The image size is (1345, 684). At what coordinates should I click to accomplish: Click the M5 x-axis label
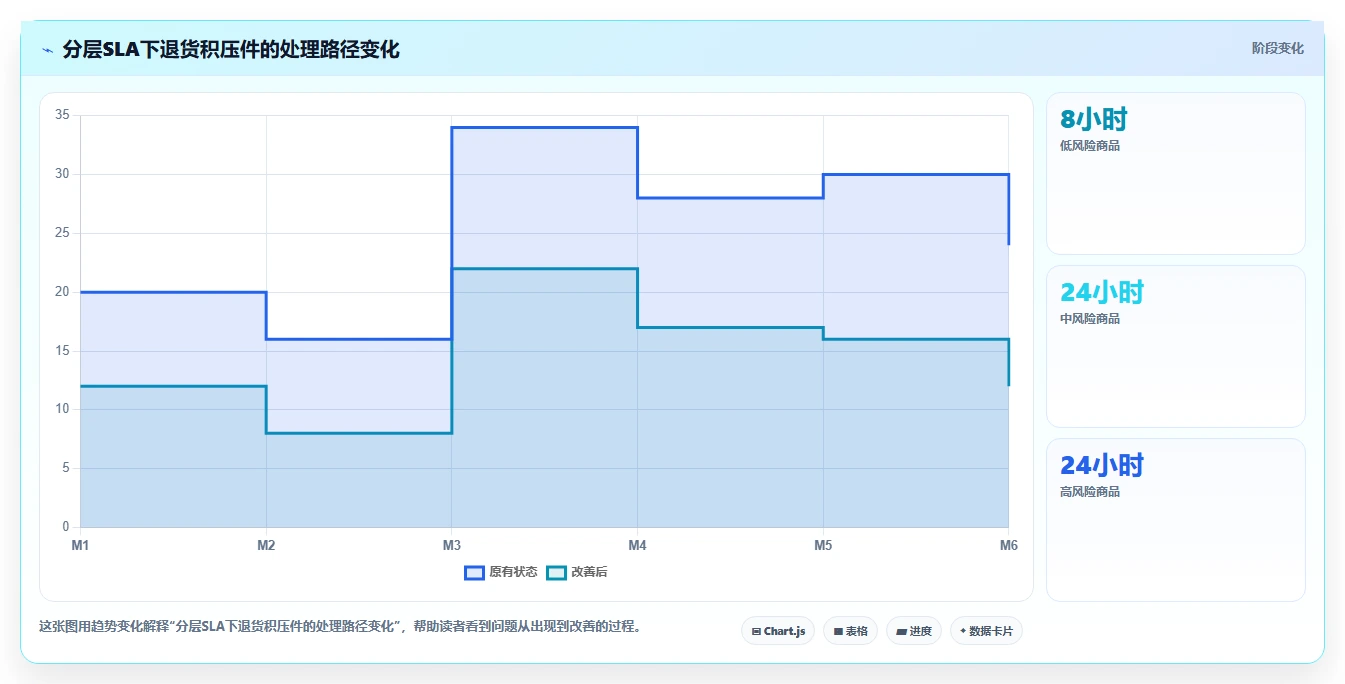823,545
